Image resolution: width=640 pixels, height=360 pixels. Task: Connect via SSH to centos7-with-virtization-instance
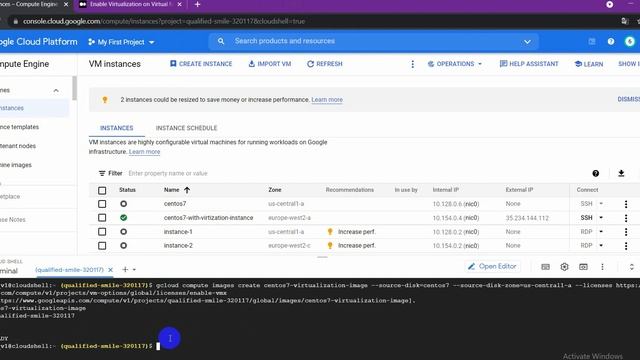586,218
